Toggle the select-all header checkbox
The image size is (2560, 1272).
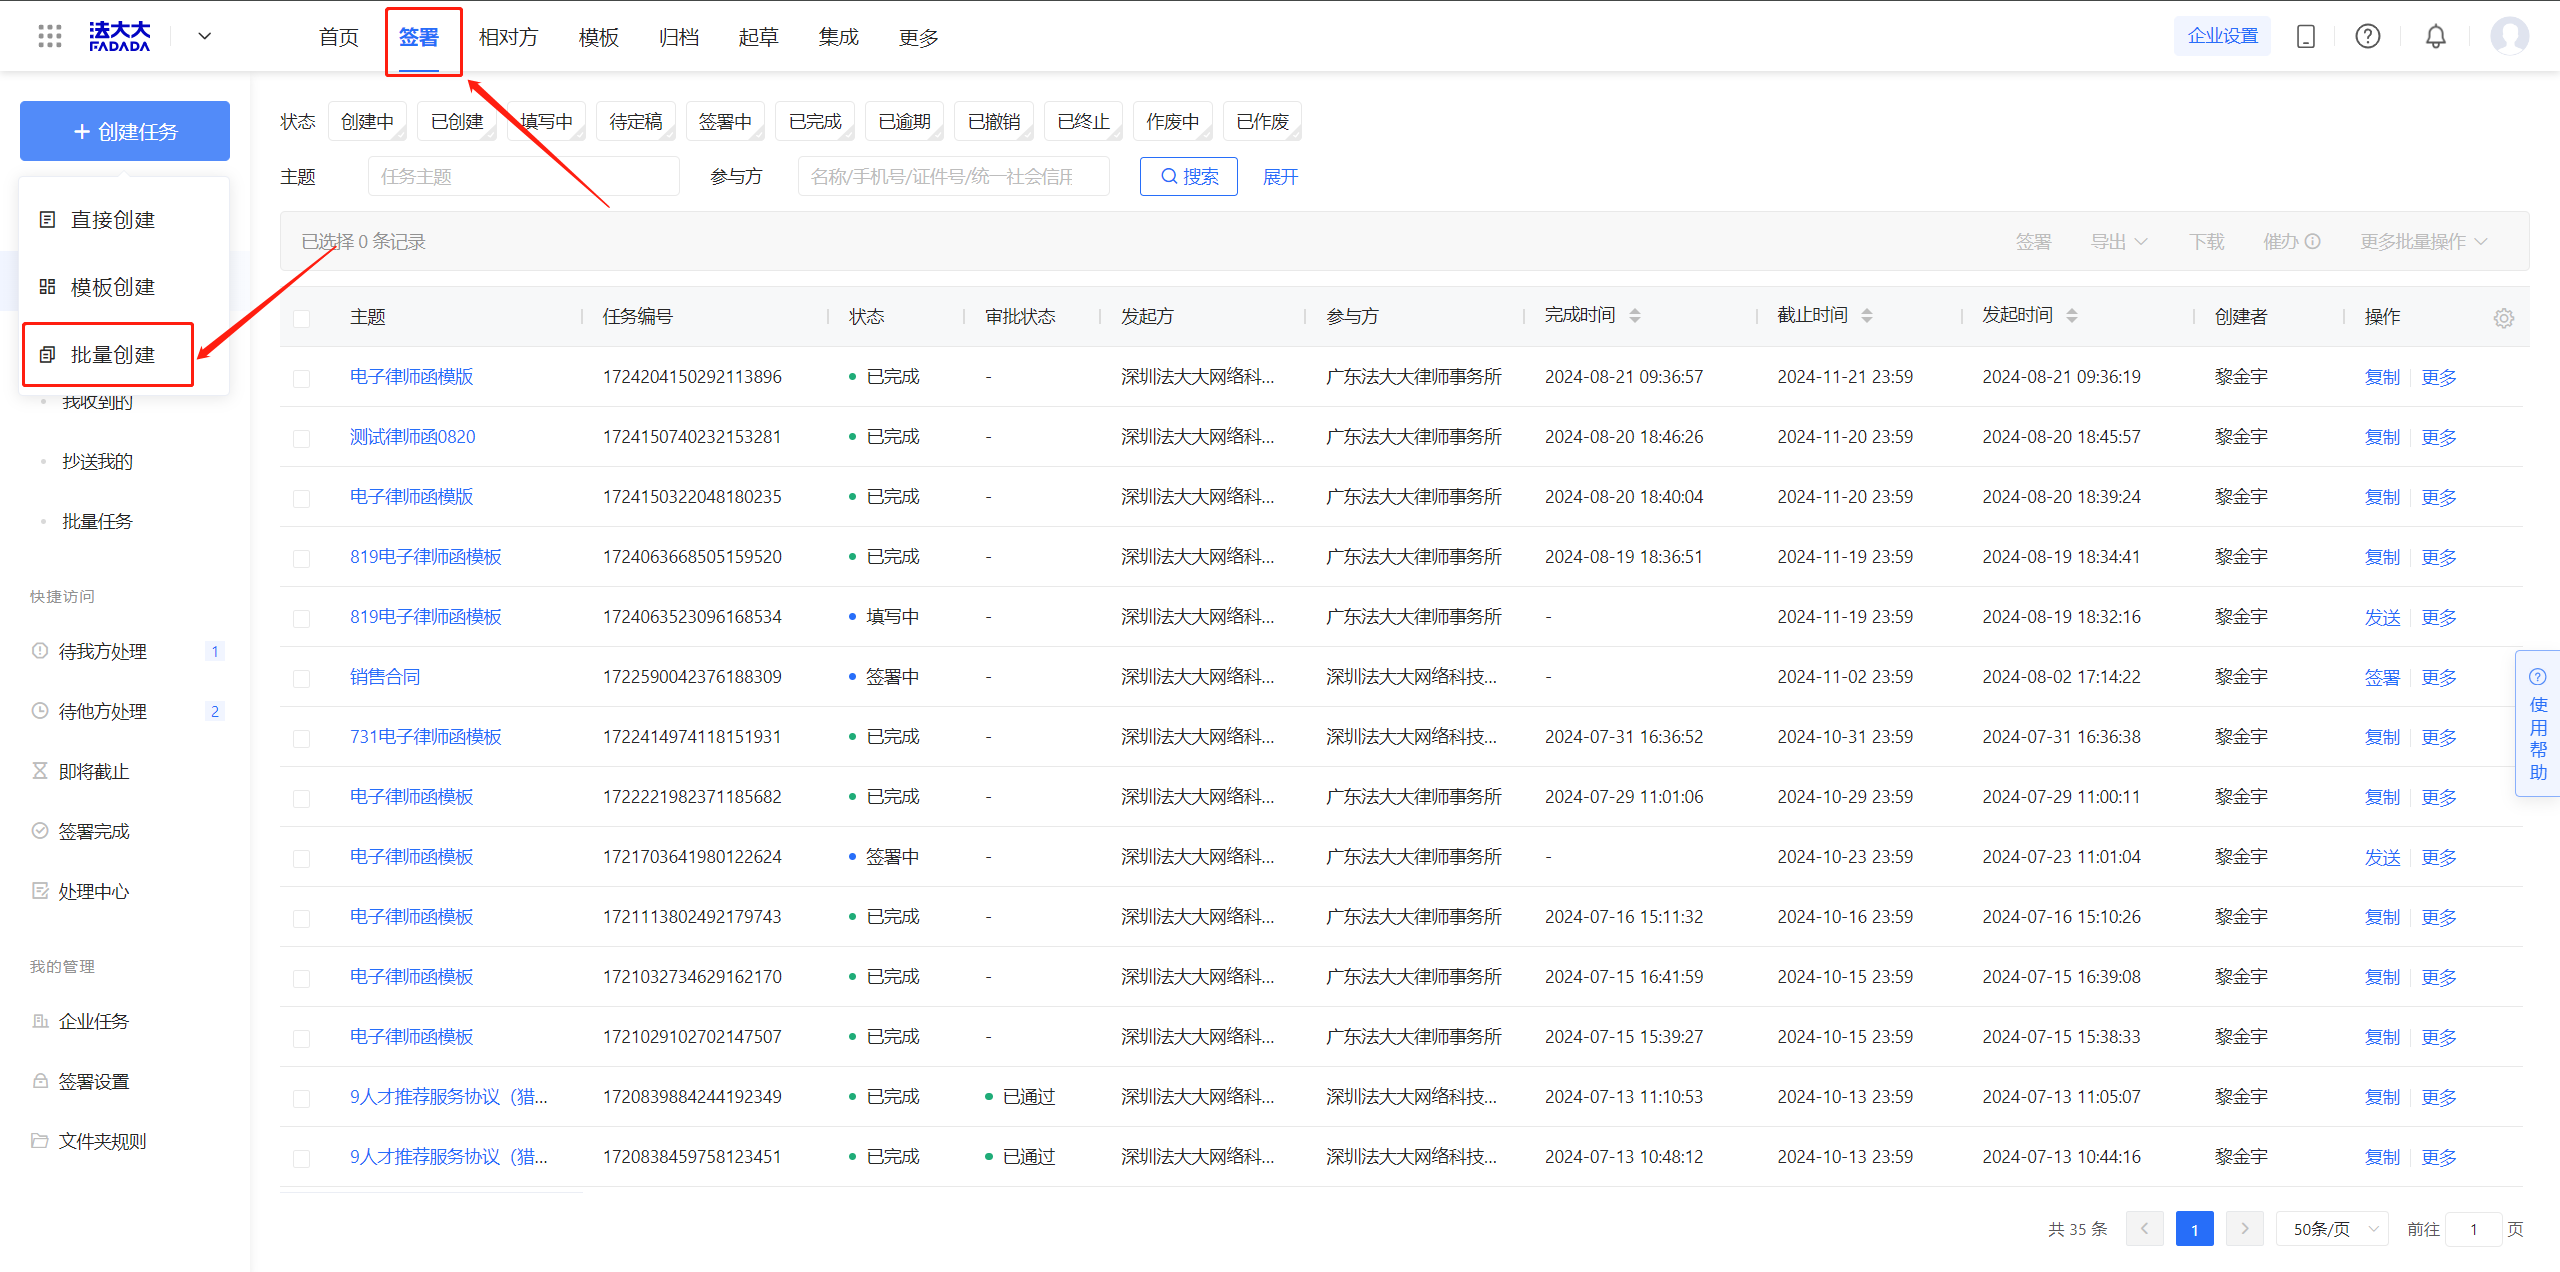[x=301, y=319]
